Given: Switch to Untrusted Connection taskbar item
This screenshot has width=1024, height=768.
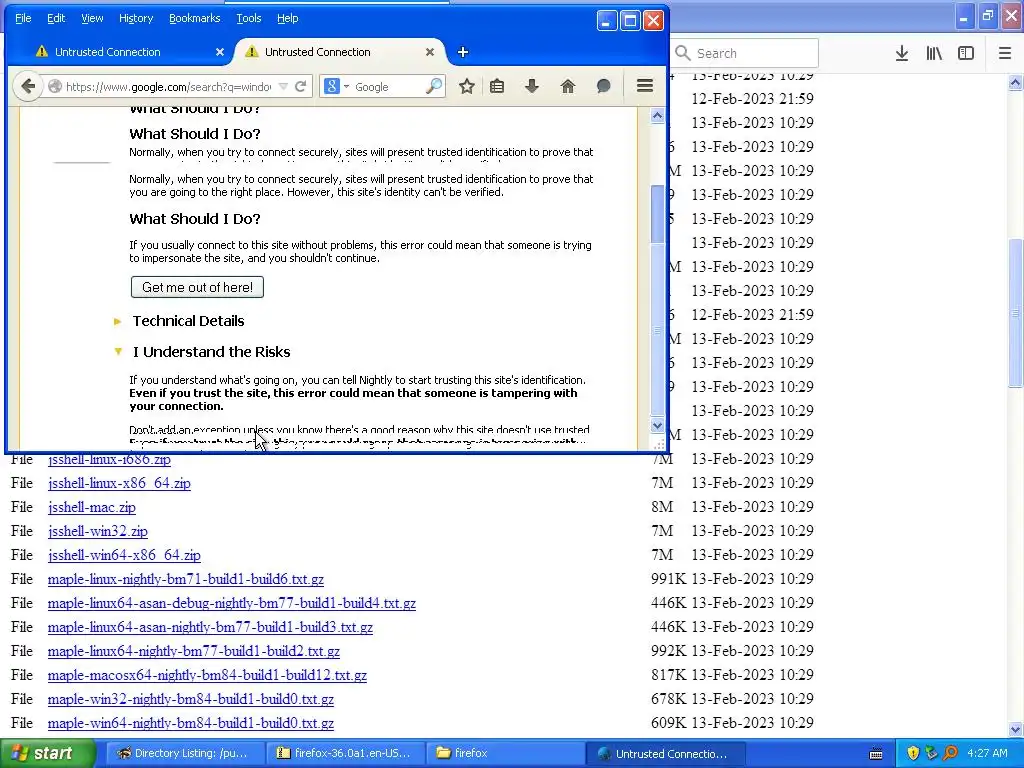Looking at the screenshot, I should tap(664, 753).
